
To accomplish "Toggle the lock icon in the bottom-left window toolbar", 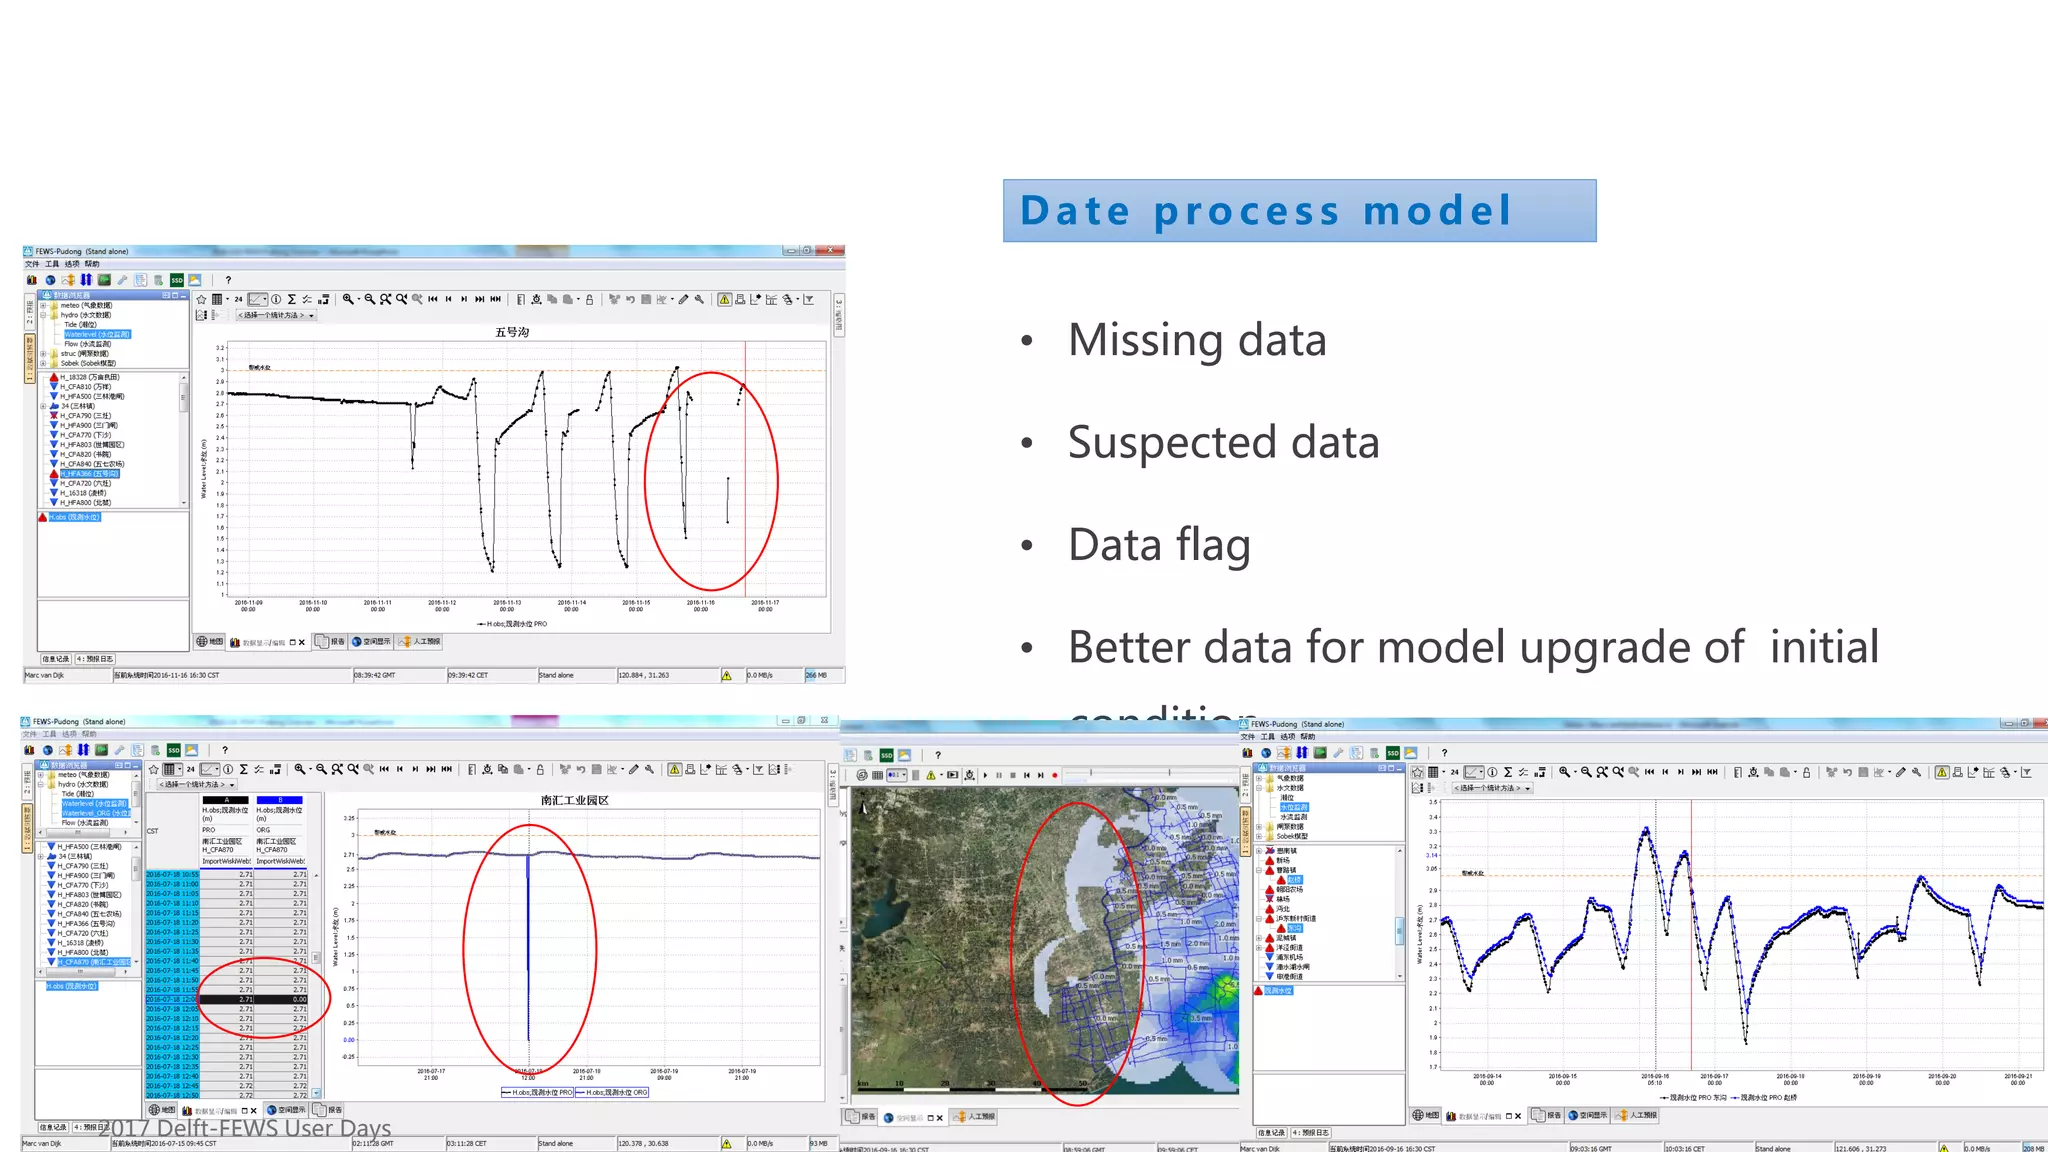I will [x=540, y=769].
